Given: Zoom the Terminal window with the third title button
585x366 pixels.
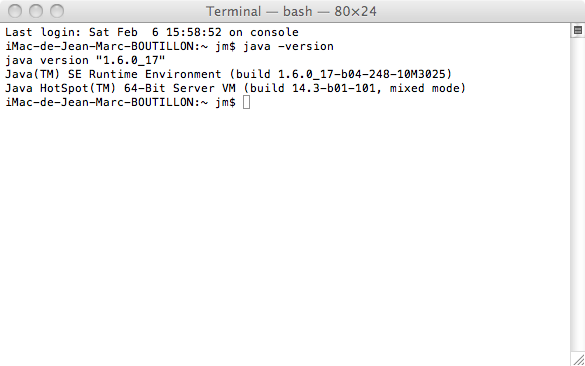Looking at the screenshot, I should (x=57, y=11).
